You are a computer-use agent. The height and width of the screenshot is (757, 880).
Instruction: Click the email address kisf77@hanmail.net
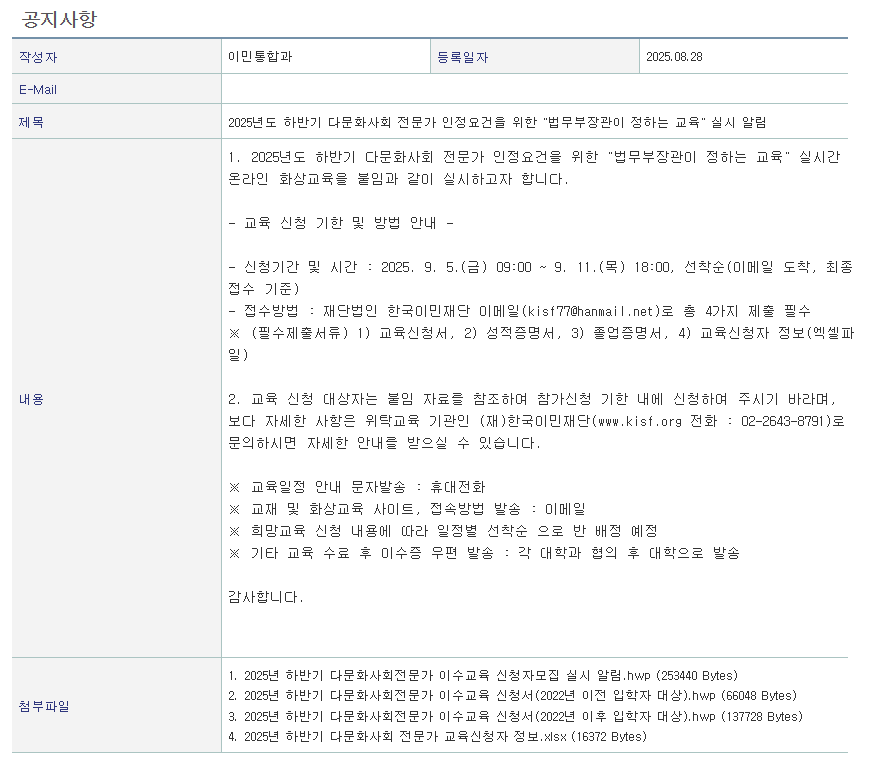point(590,311)
